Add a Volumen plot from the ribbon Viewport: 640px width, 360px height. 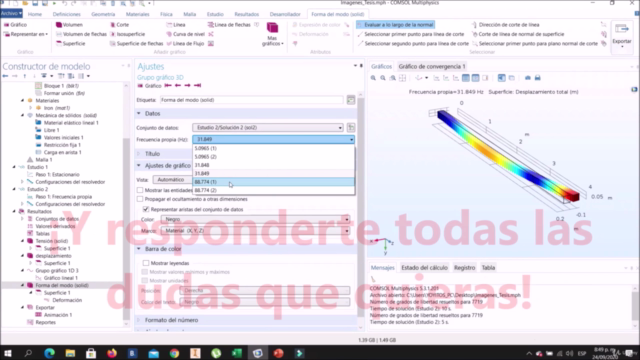coord(69,25)
